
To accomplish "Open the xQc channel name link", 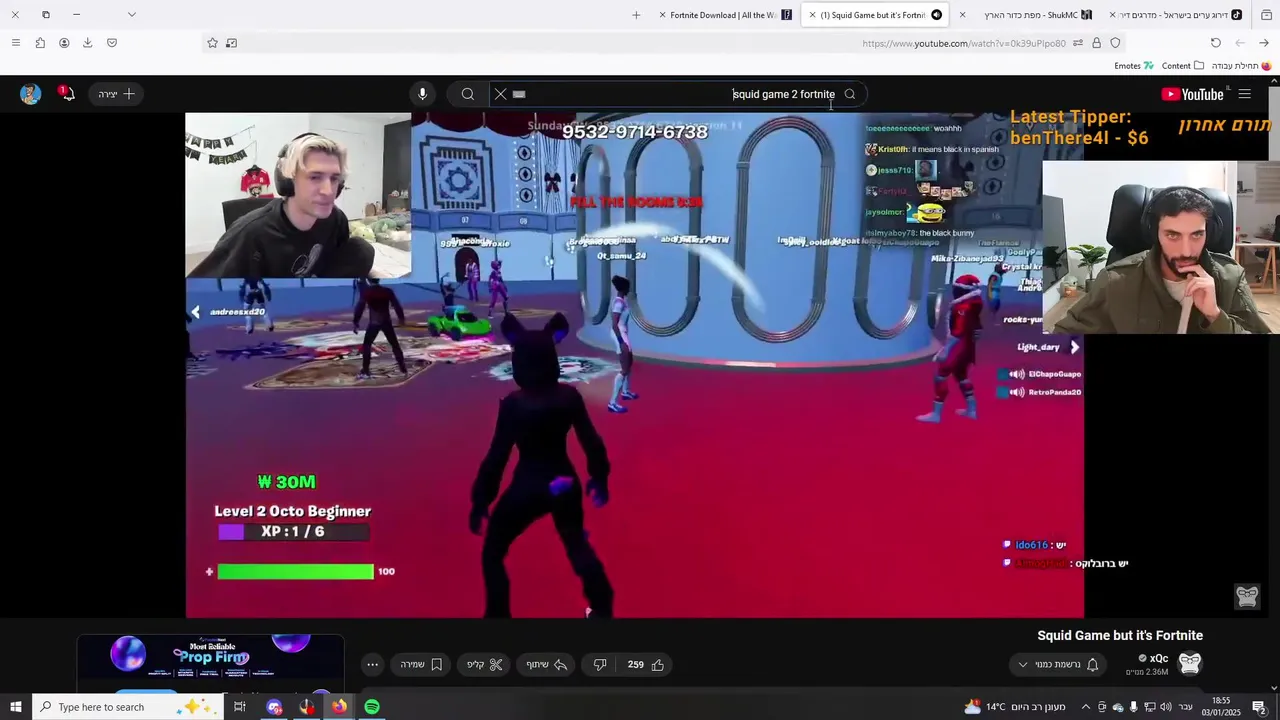I will (x=1159, y=658).
